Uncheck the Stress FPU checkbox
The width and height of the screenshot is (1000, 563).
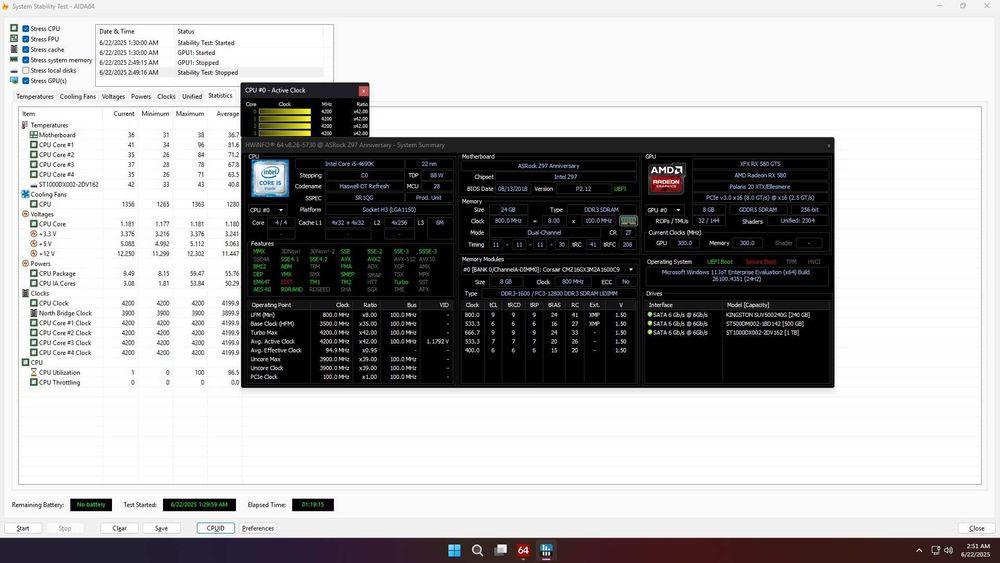26,39
